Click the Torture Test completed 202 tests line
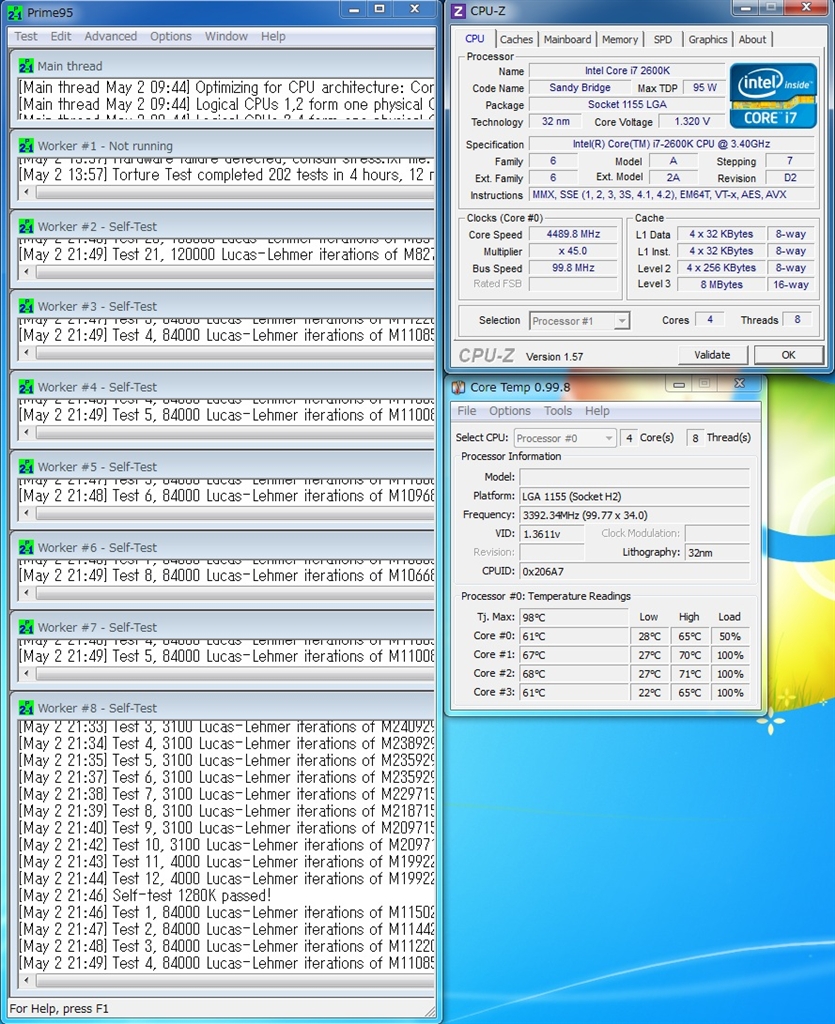This screenshot has height=1024, width=835. coord(226,175)
